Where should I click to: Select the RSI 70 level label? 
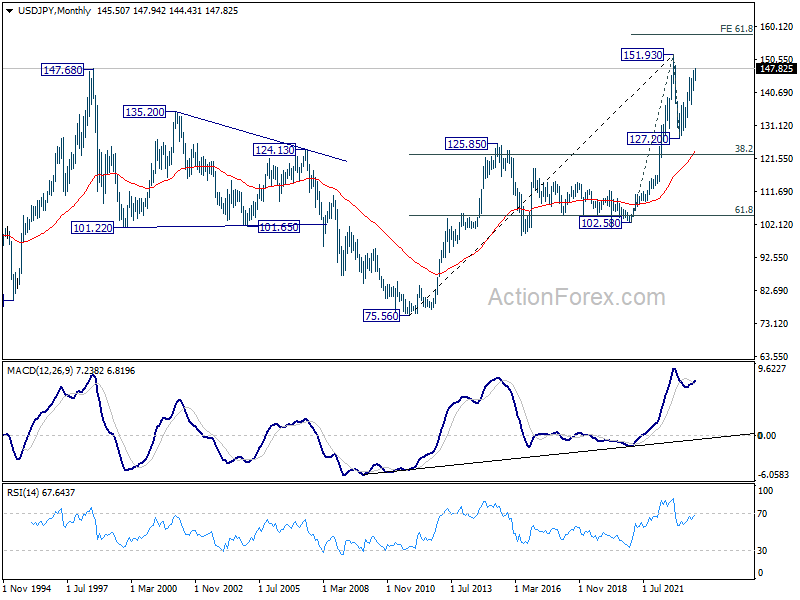tap(762, 514)
